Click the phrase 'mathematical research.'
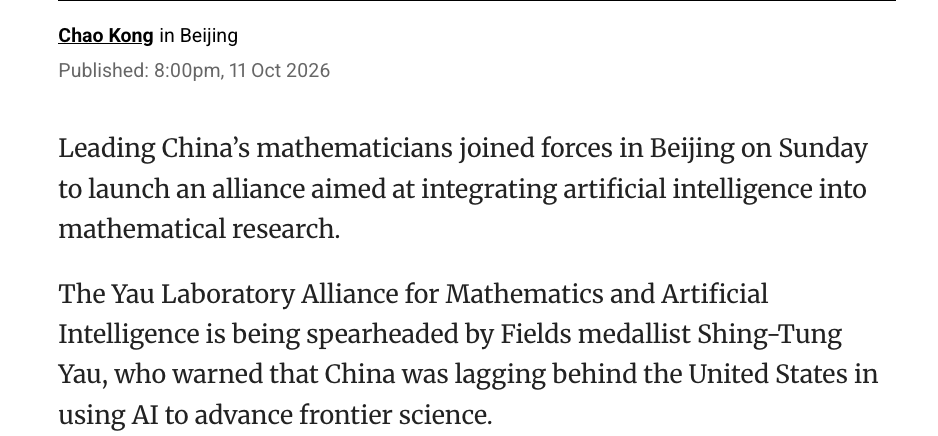This screenshot has width=938, height=436. (199, 229)
